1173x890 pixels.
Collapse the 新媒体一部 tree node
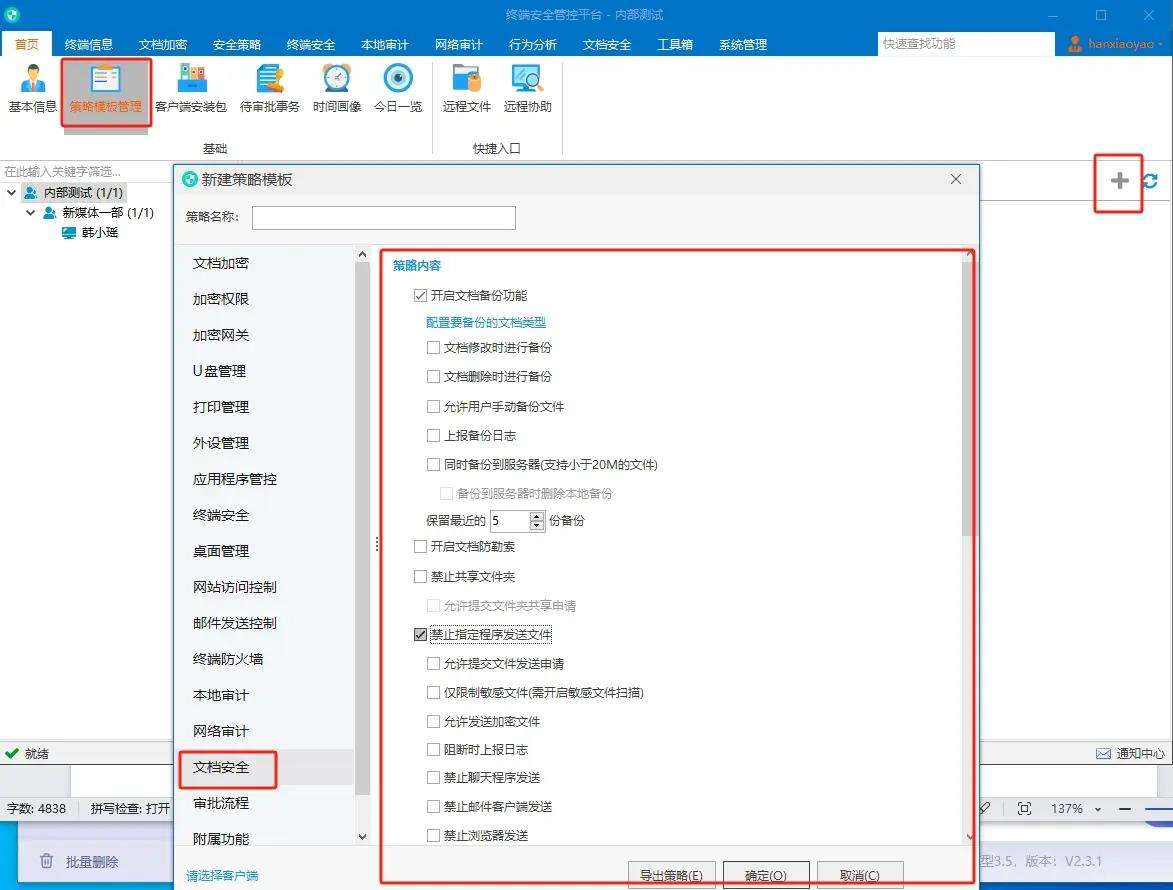coord(31,212)
